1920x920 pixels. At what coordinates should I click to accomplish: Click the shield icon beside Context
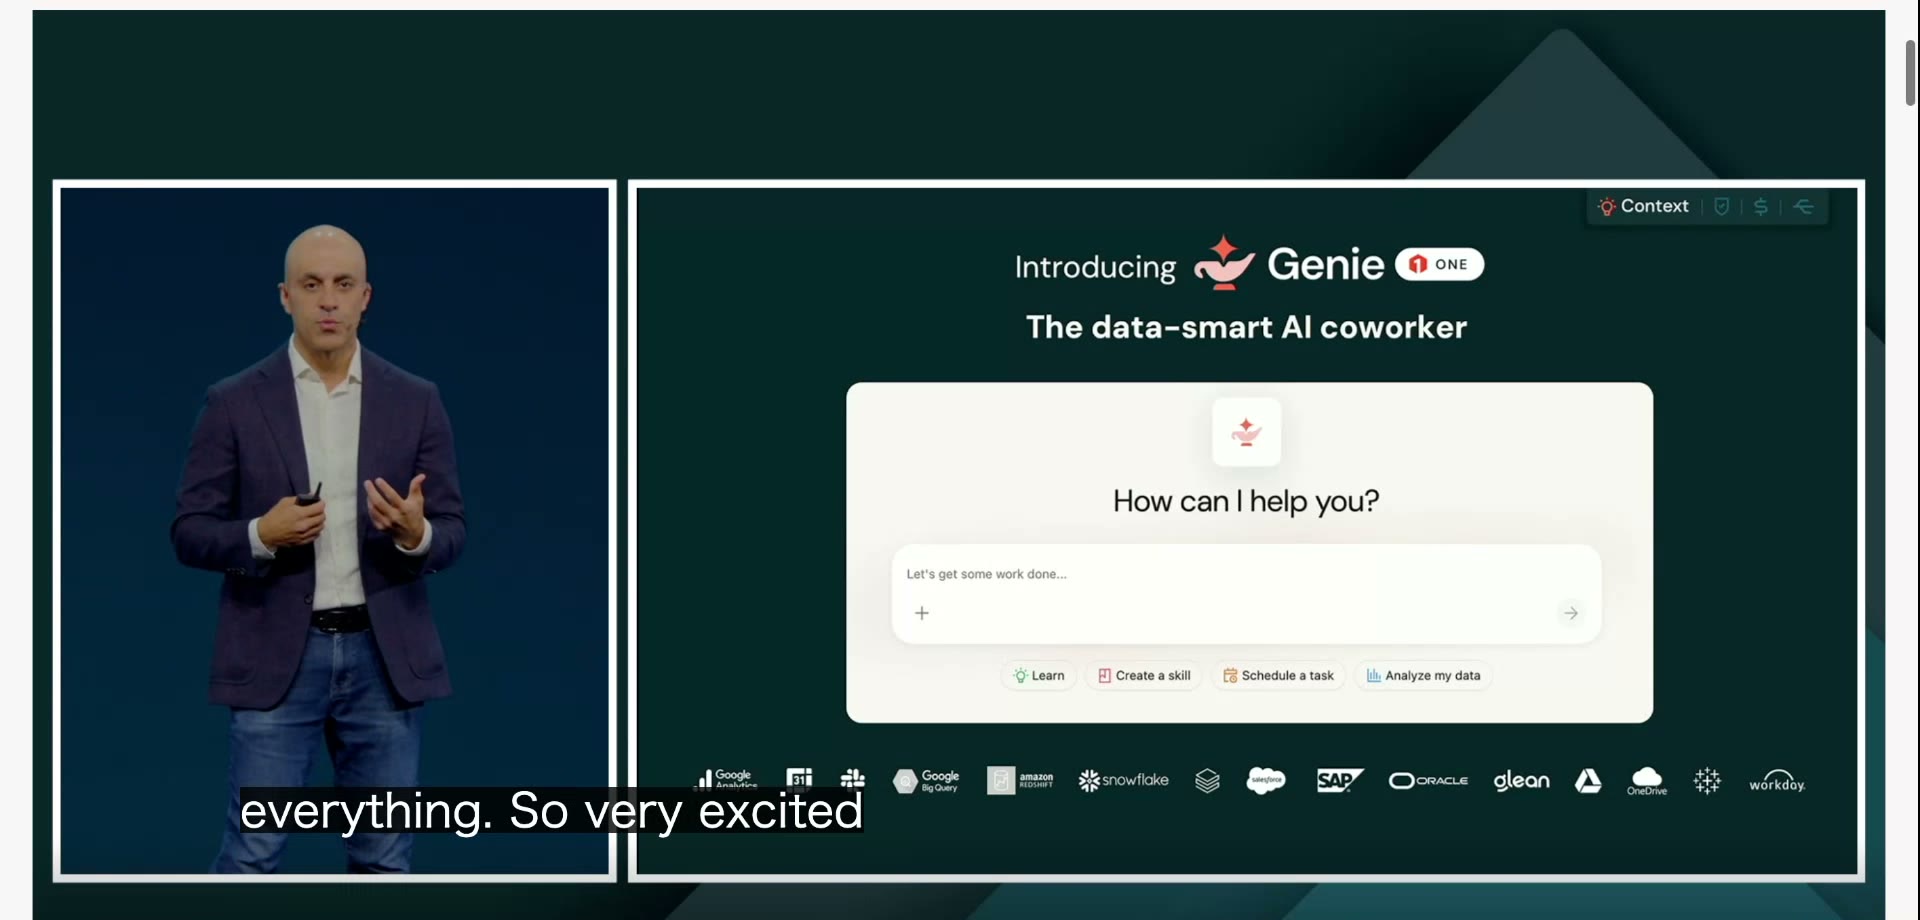(x=1721, y=206)
